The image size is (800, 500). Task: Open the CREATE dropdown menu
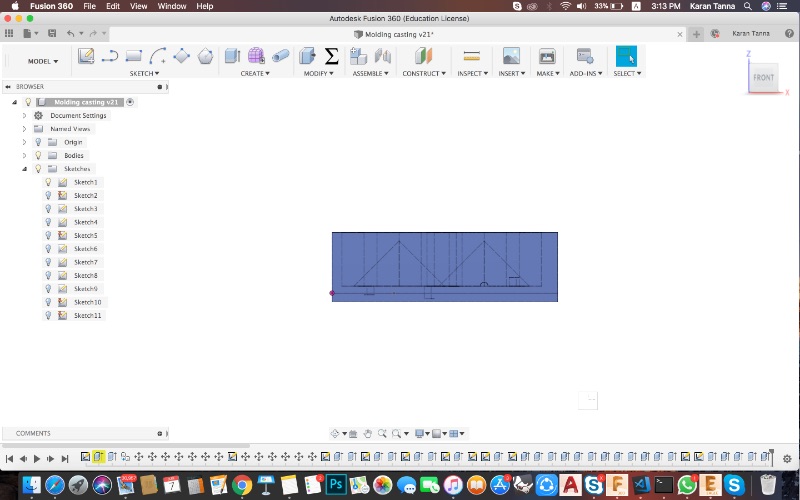point(255,73)
